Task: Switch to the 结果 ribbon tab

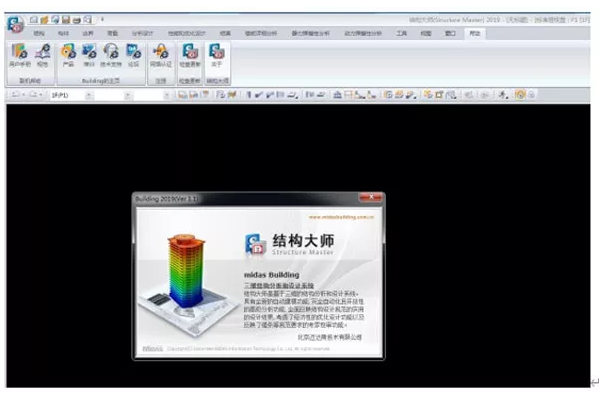Action: (x=225, y=34)
